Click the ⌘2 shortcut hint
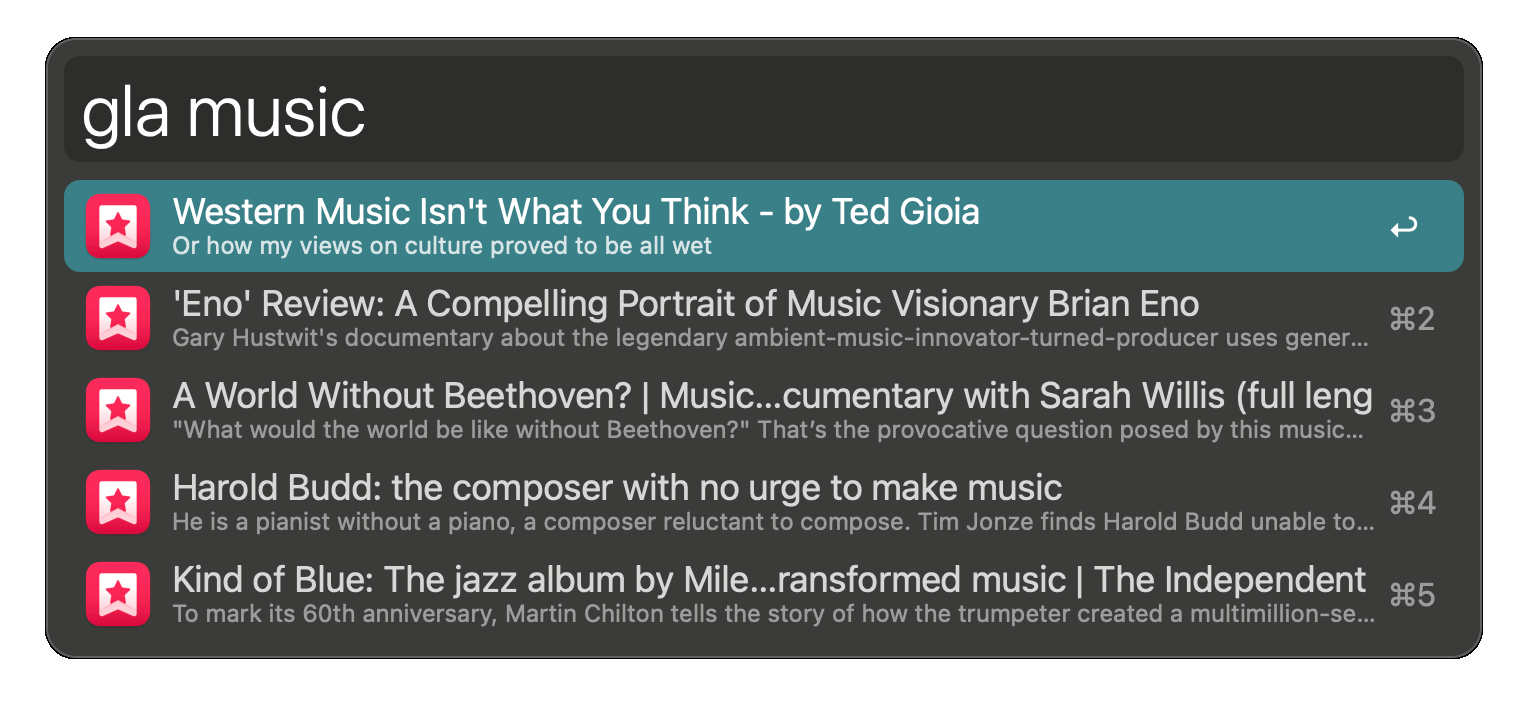The image size is (1528, 712). (x=1412, y=319)
